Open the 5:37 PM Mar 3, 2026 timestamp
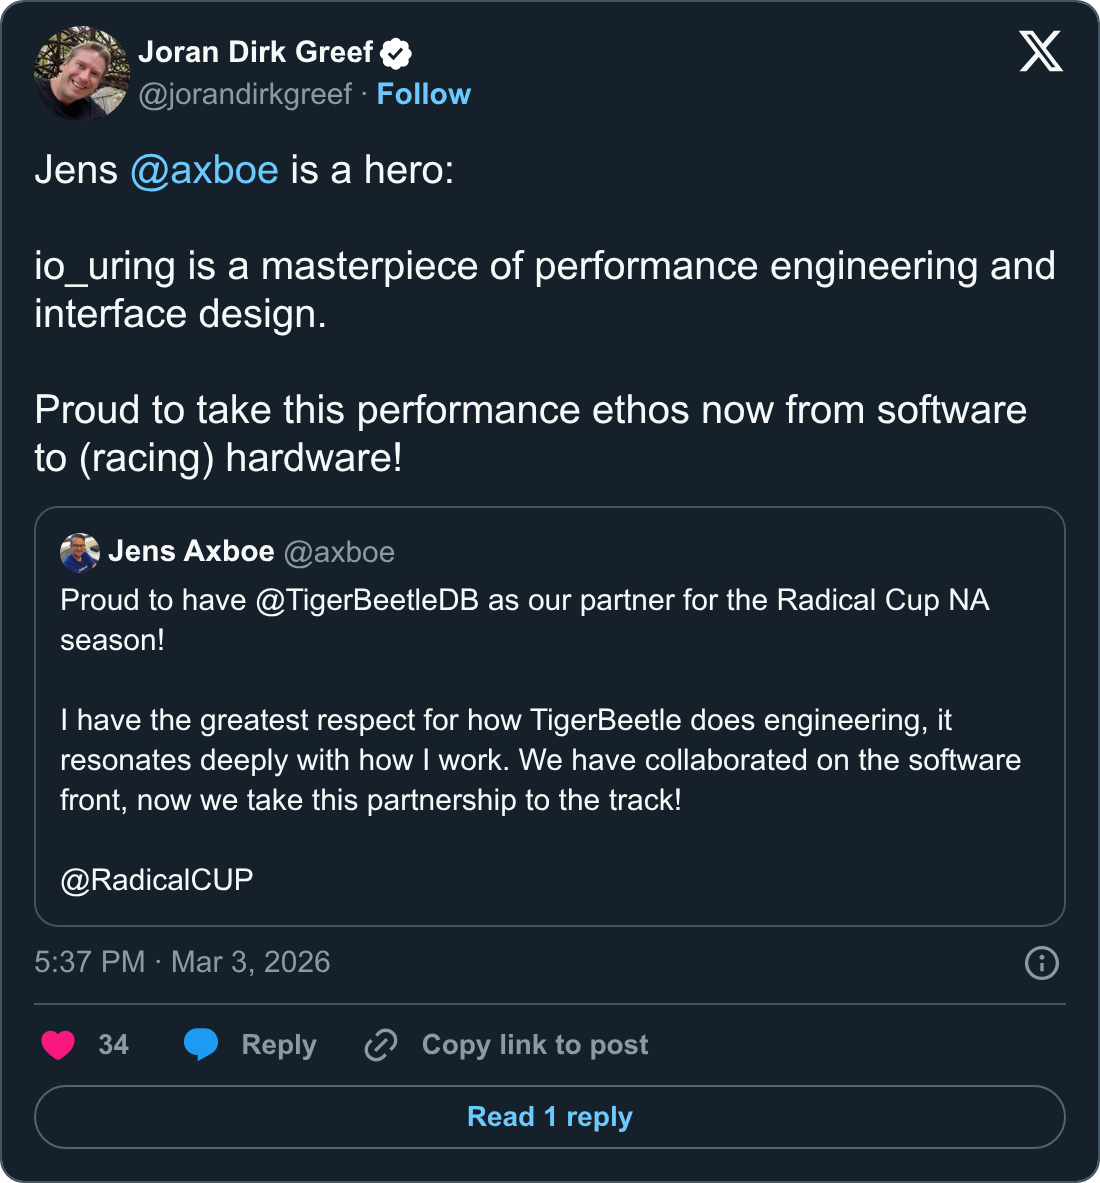Image resolution: width=1100 pixels, height=1183 pixels. point(182,962)
